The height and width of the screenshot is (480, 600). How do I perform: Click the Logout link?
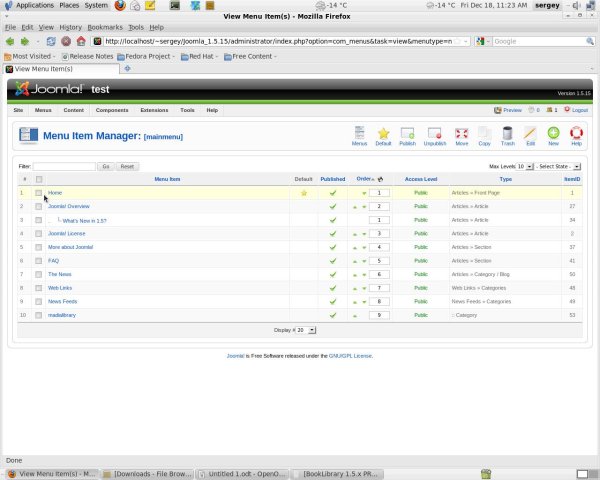pyautogui.click(x=576, y=110)
